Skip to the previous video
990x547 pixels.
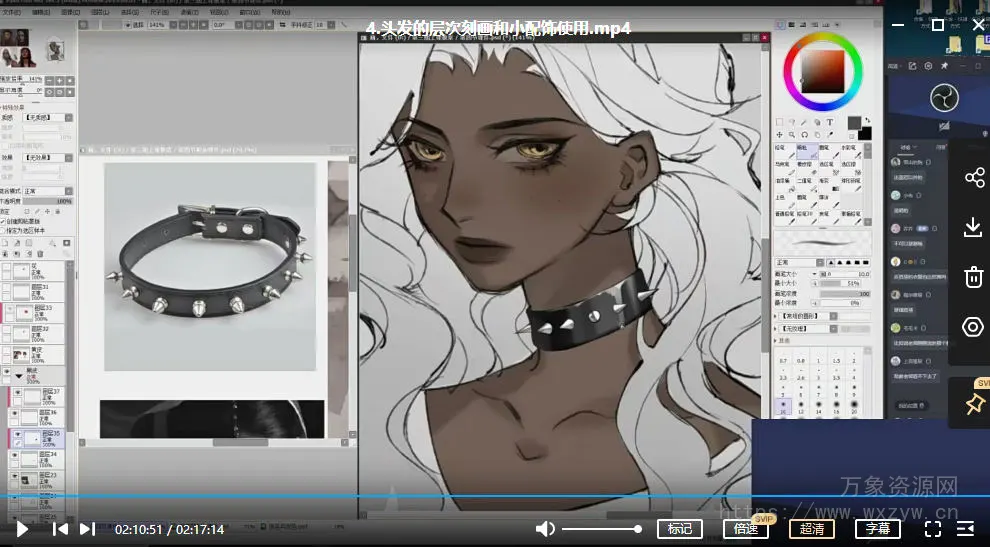click(x=60, y=529)
